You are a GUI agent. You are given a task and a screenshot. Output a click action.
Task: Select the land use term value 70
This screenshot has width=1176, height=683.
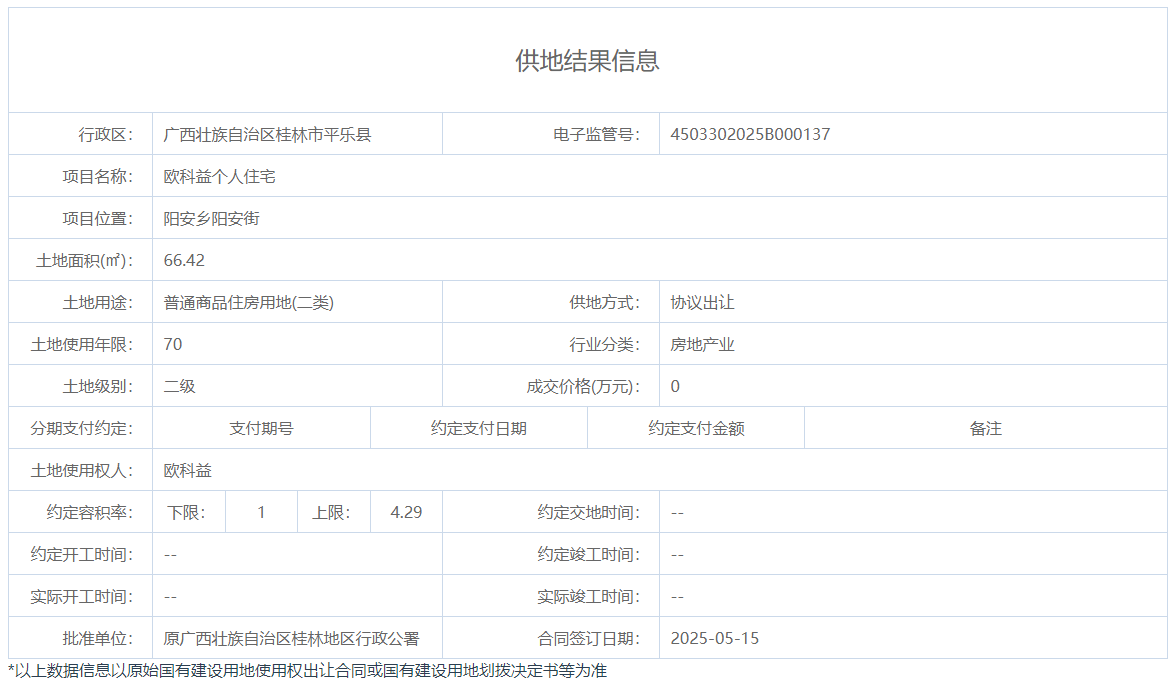point(173,344)
